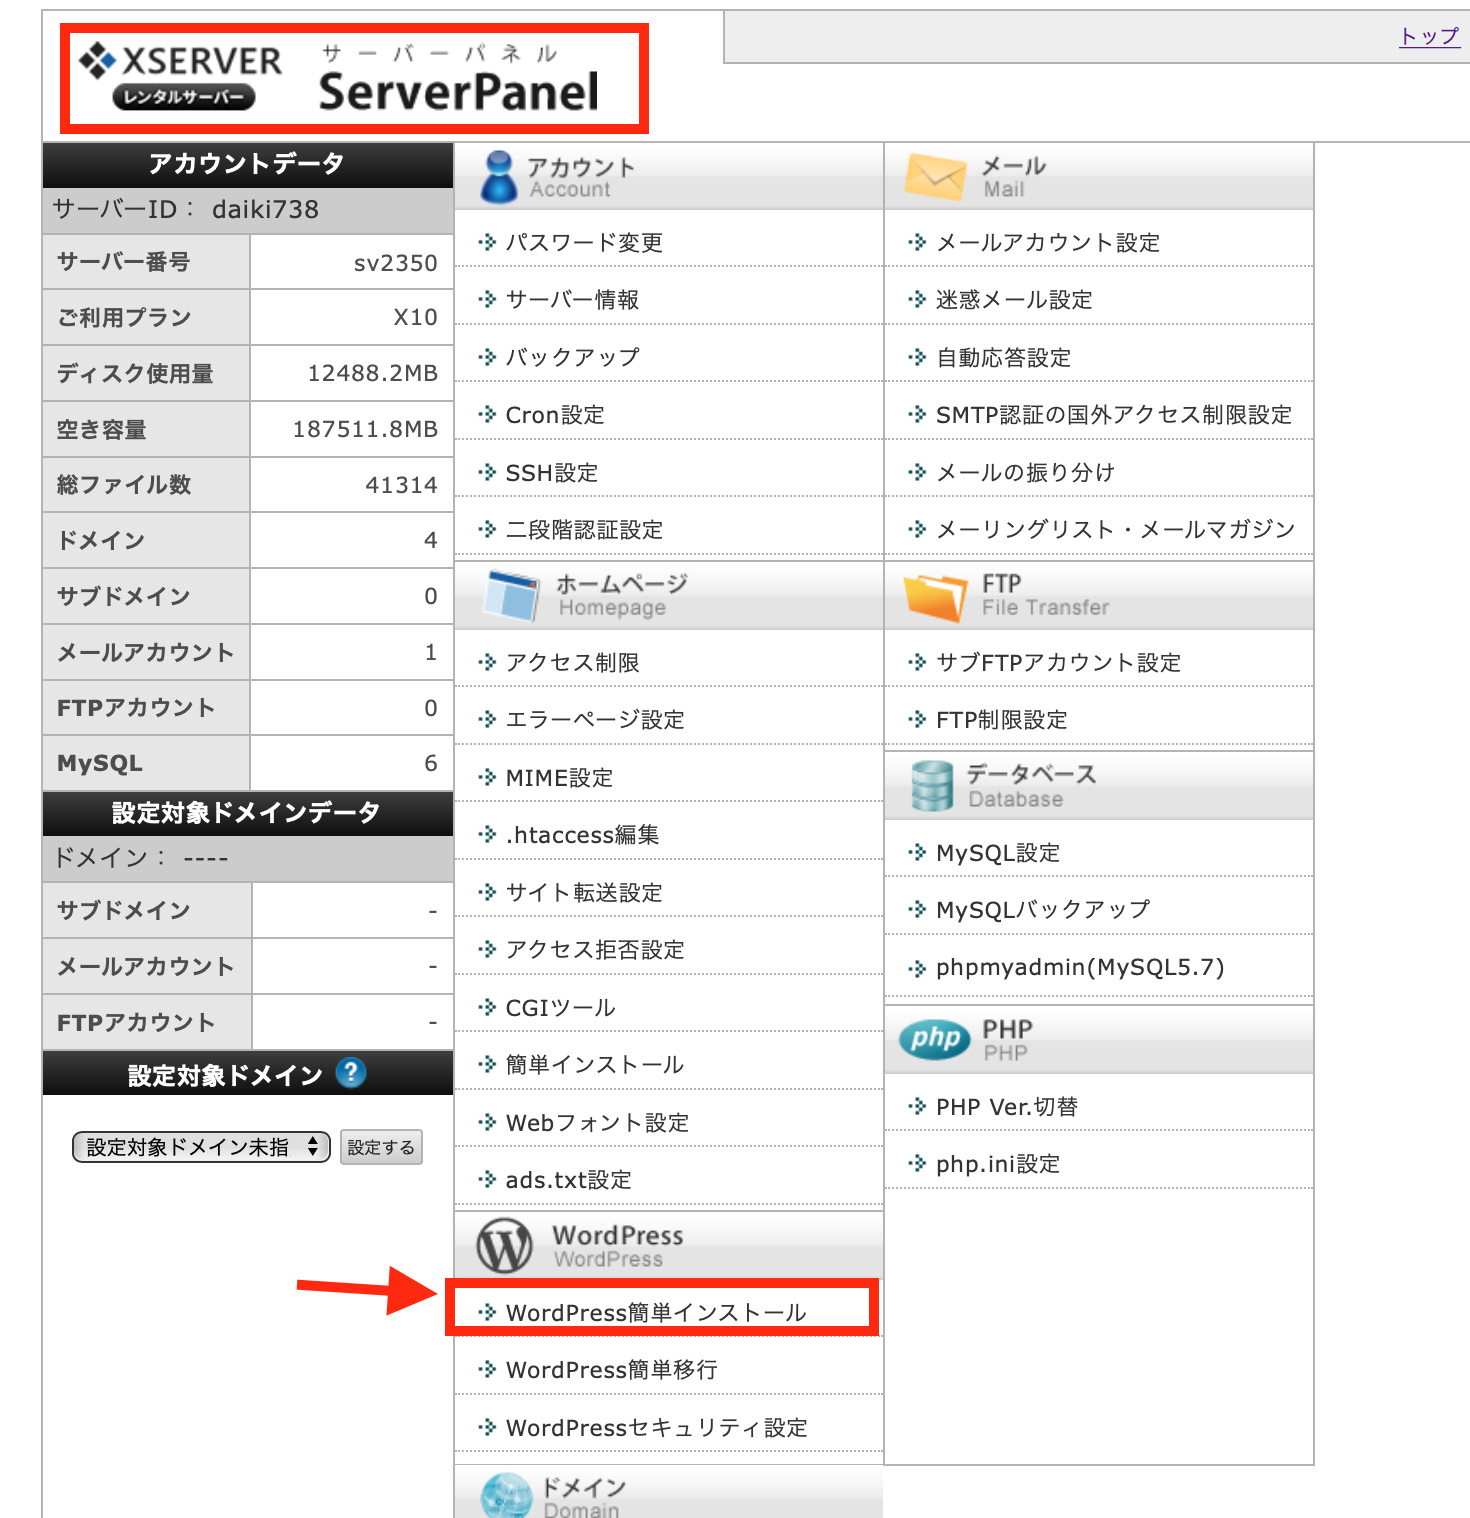This screenshot has width=1470, height=1518.
Task: Open FTP制限設定
Action: (1001, 719)
